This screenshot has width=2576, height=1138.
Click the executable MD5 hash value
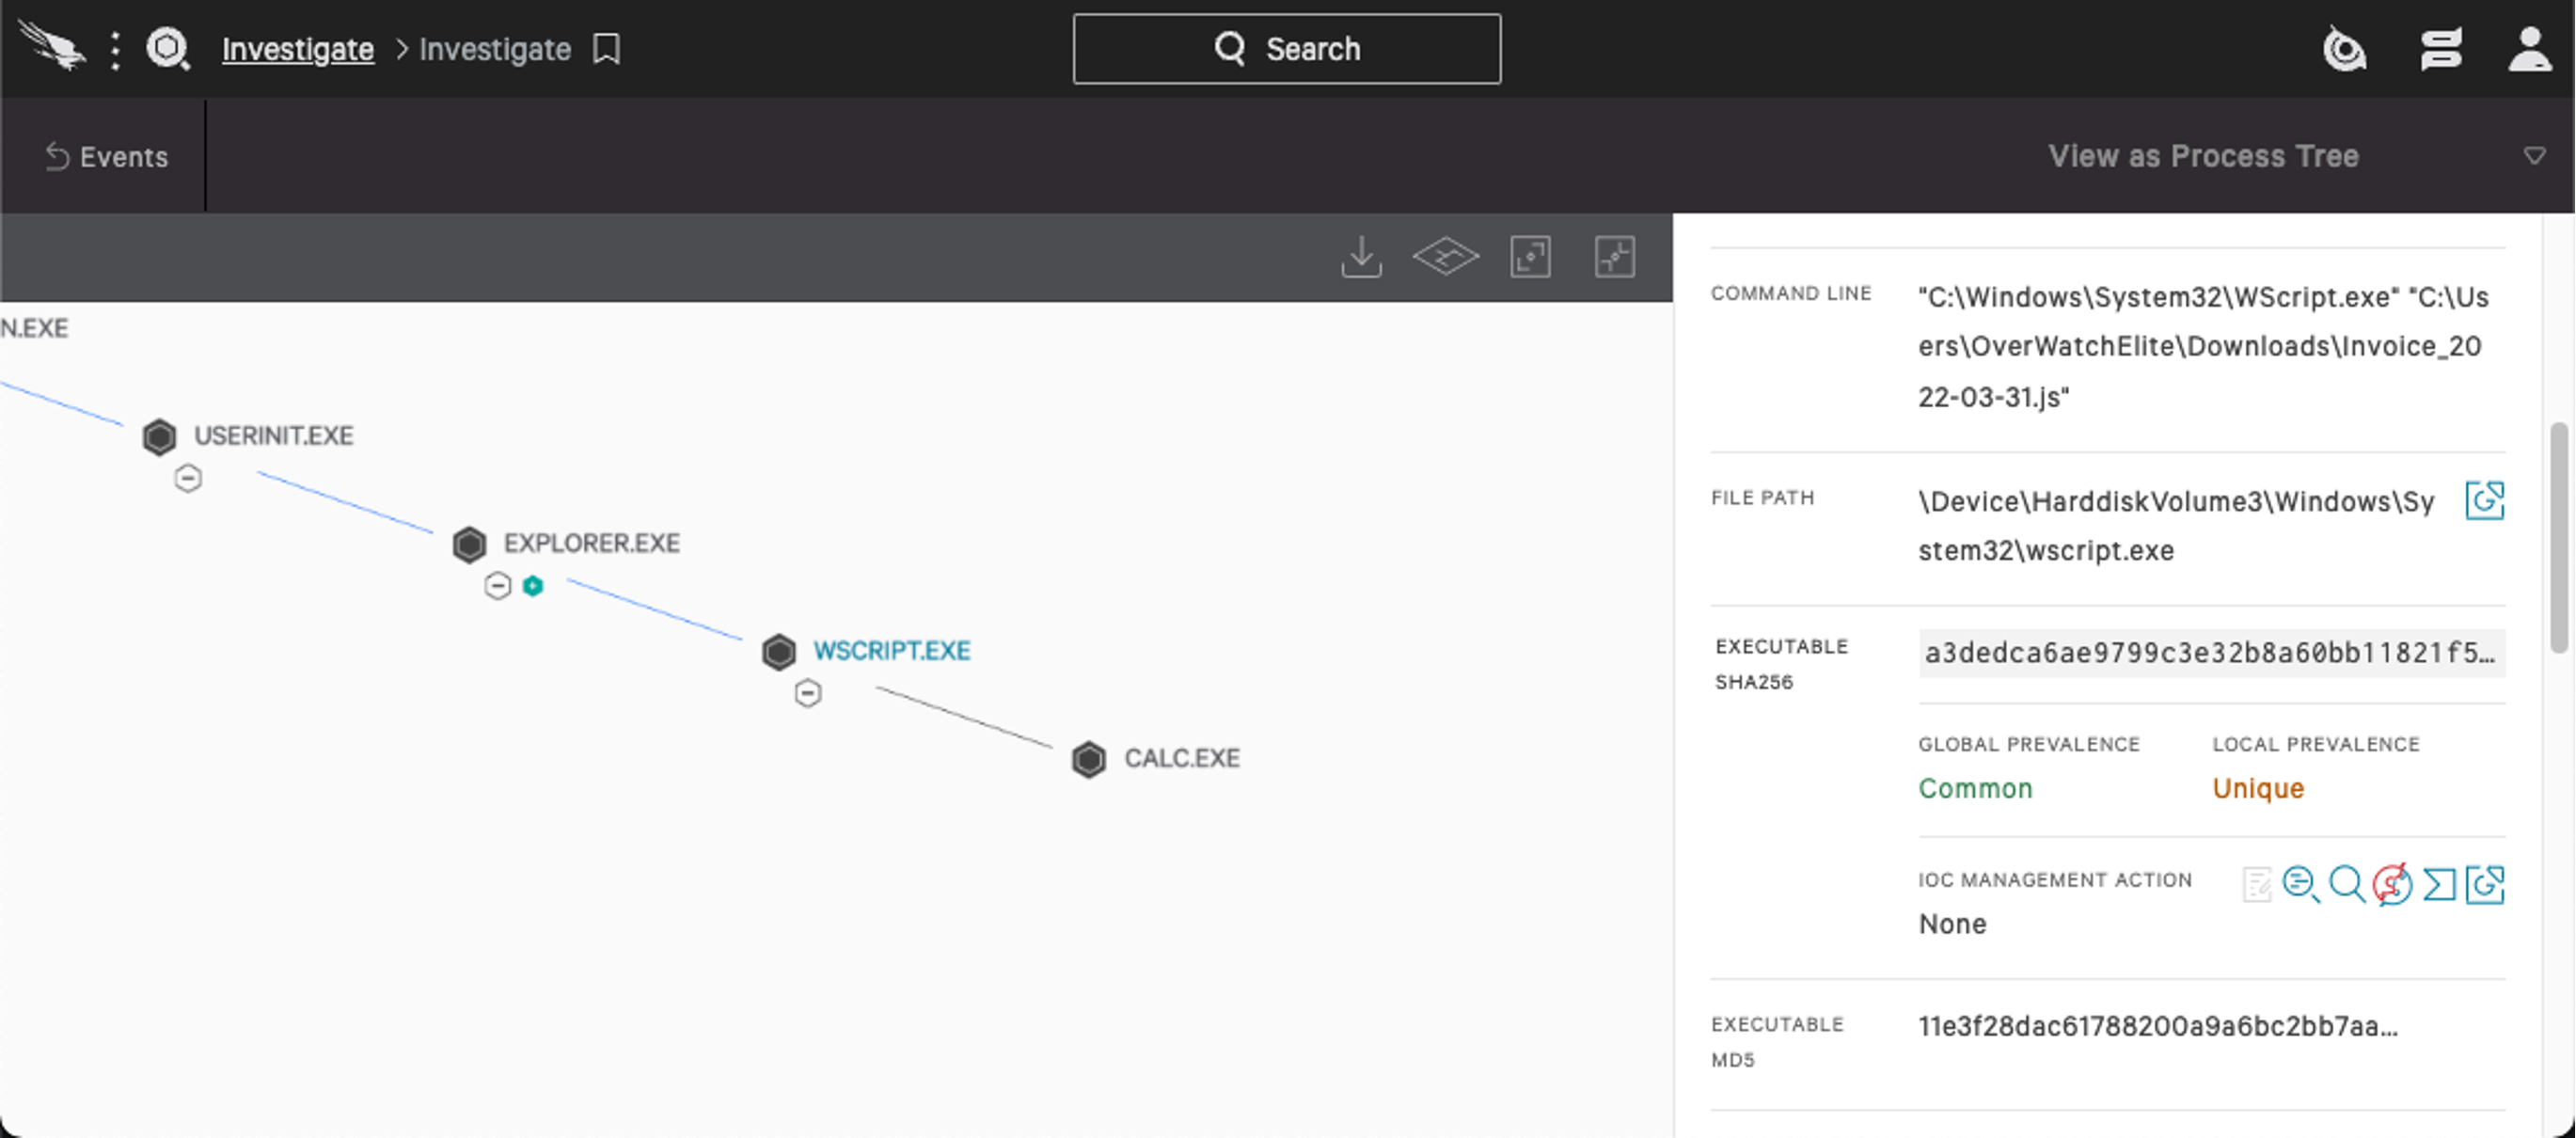click(2158, 1026)
